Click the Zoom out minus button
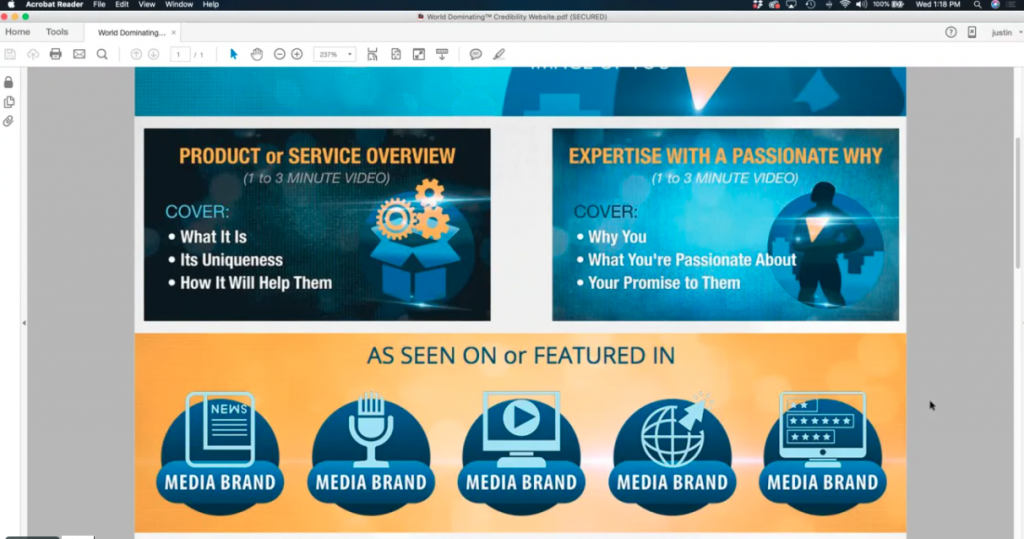1024x539 pixels. (x=280, y=54)
